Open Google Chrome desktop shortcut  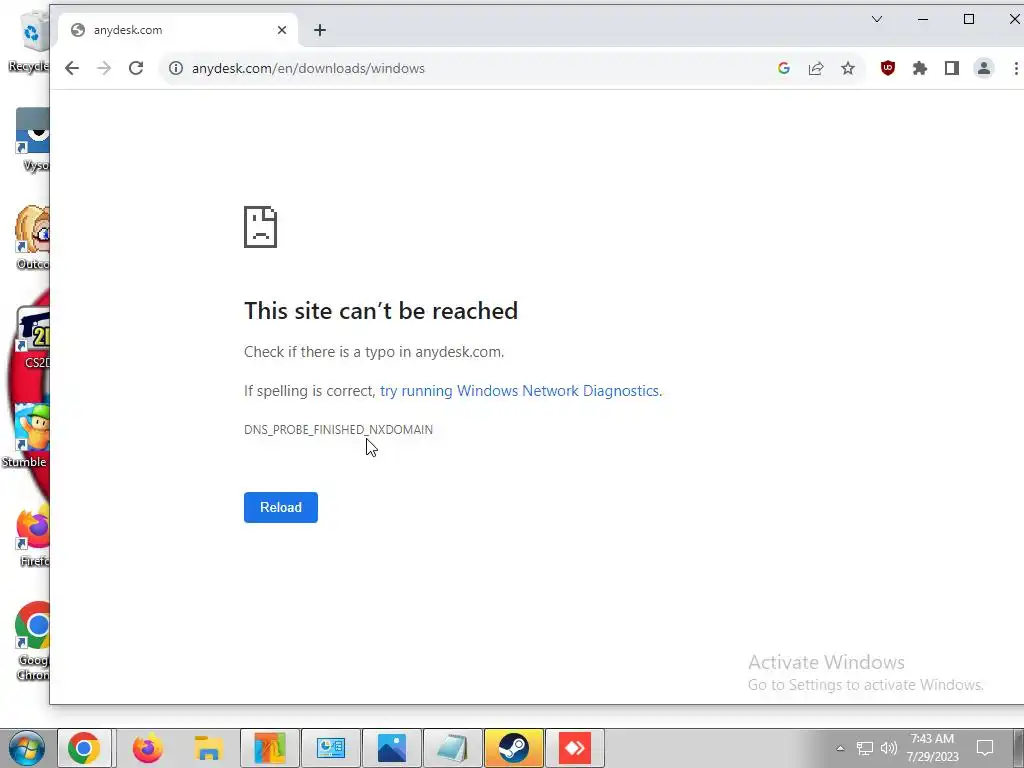pos(33,641)
